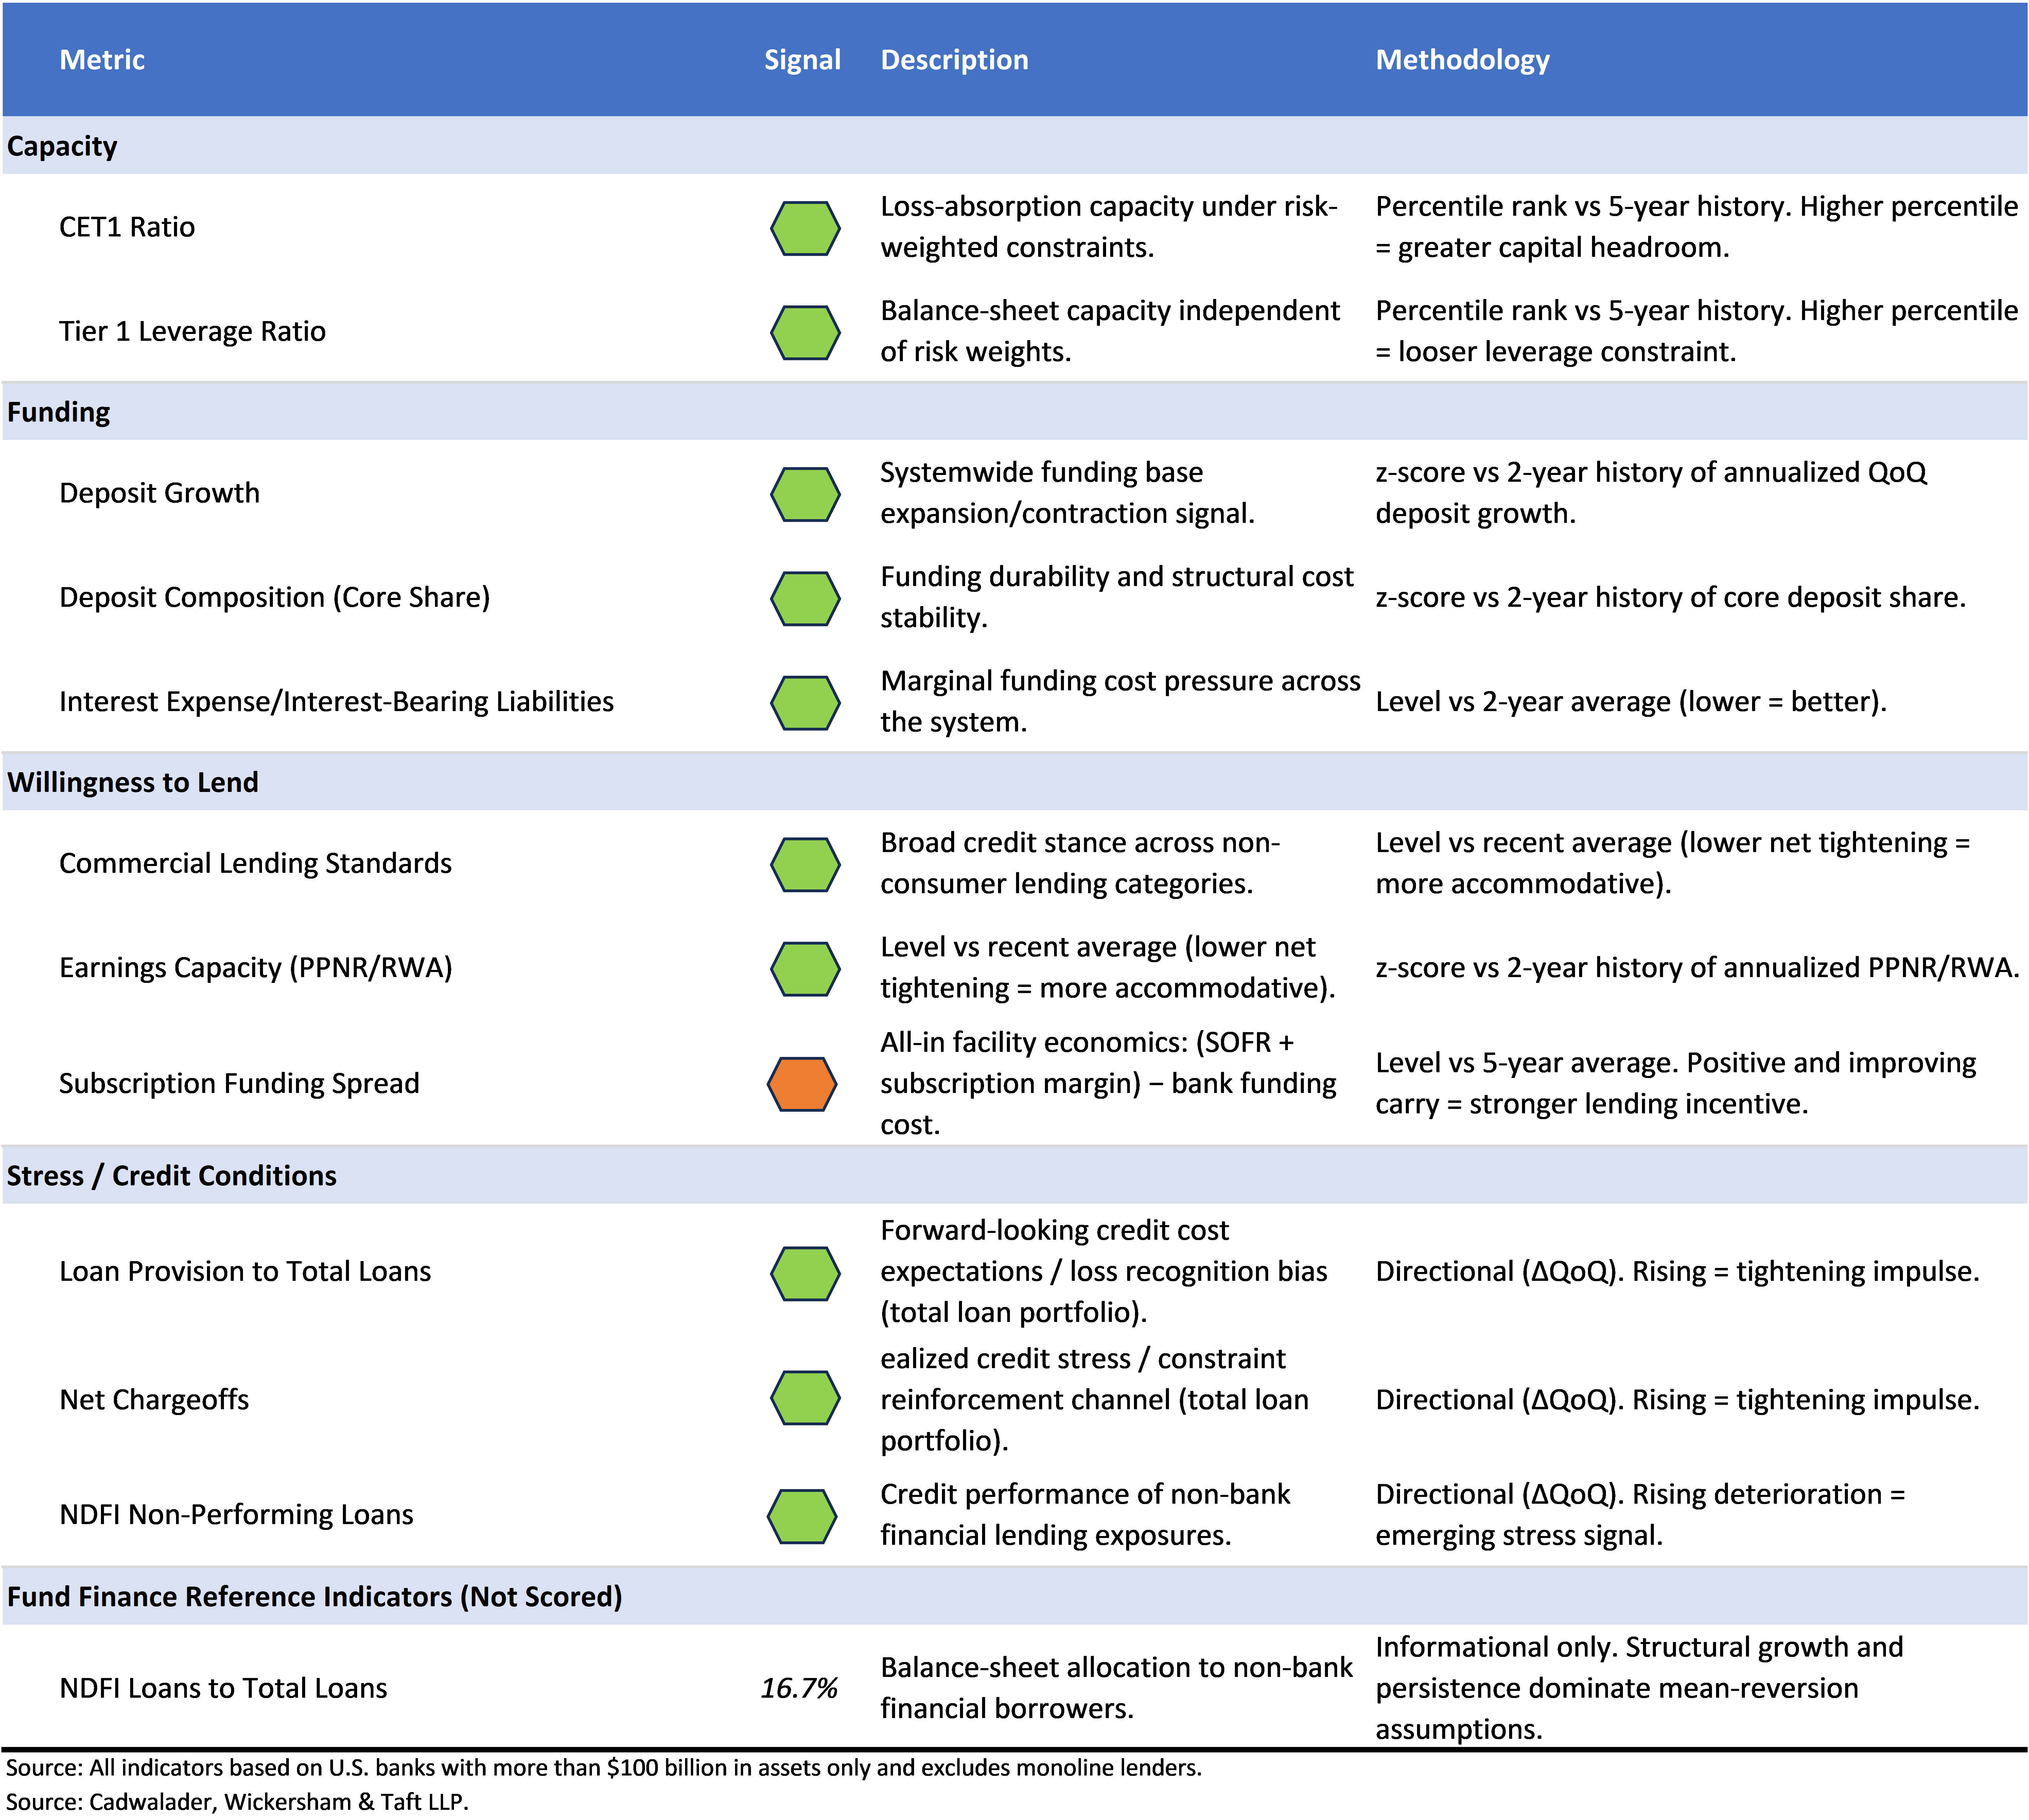Click the Metric column header
The height and width of the screenshot is (1820, 2029).
102,60
